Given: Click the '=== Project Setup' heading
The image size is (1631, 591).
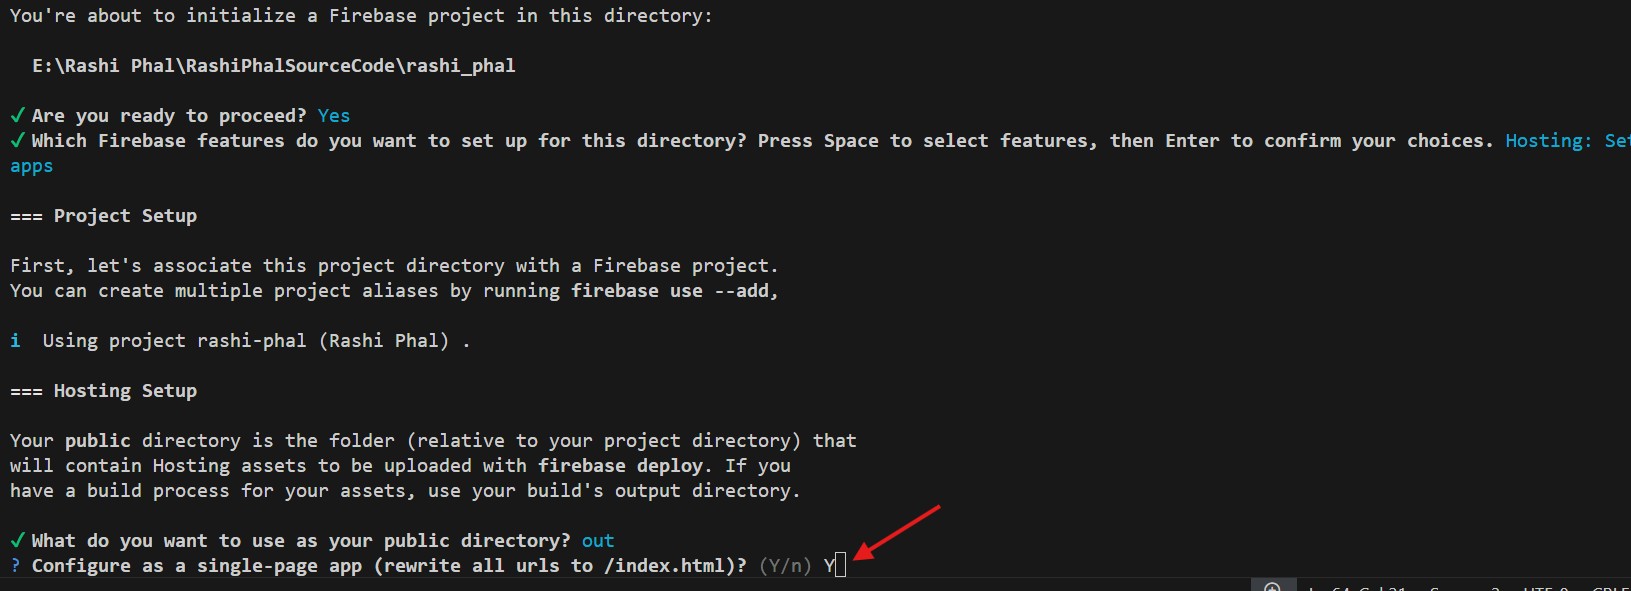Looking at the screenshot, I should (x=104, y=215).
